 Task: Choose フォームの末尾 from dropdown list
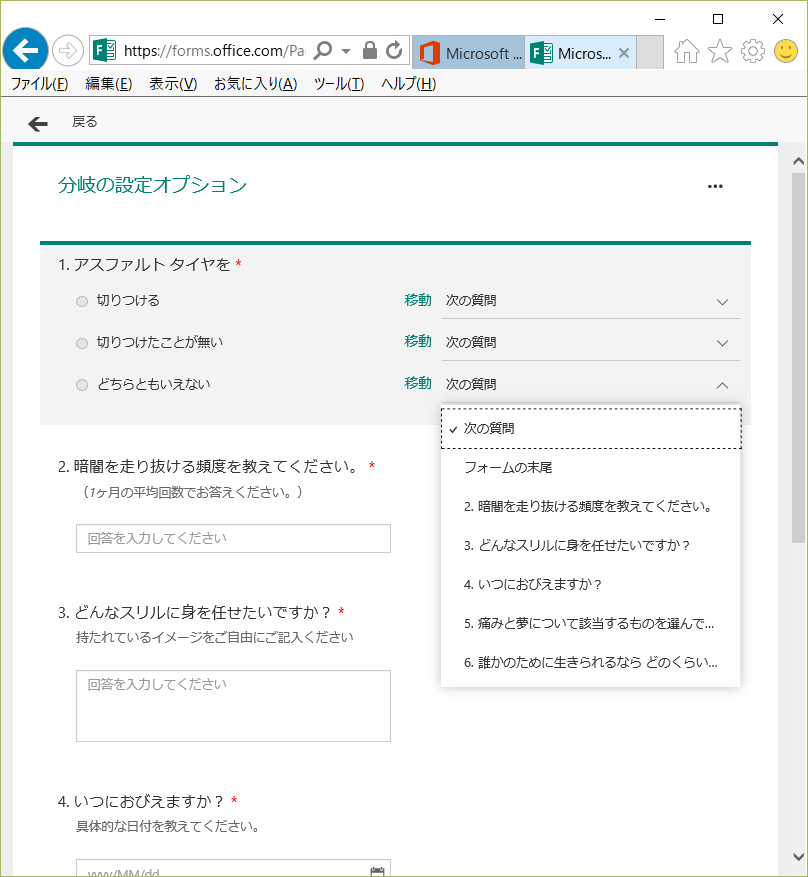tap(508, 467)
